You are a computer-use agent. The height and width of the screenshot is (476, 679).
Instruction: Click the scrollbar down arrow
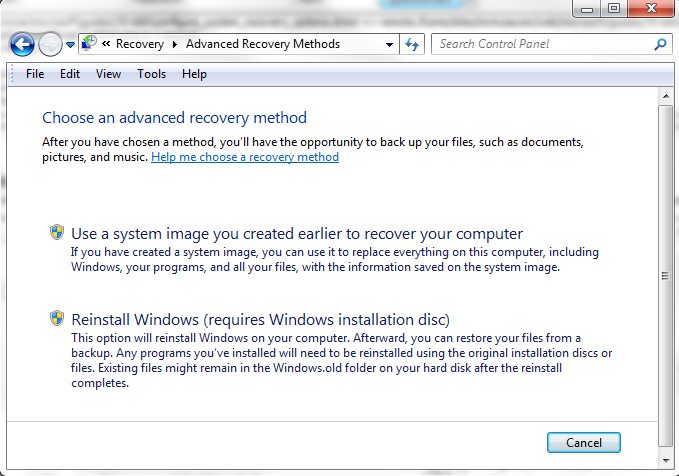666,460
